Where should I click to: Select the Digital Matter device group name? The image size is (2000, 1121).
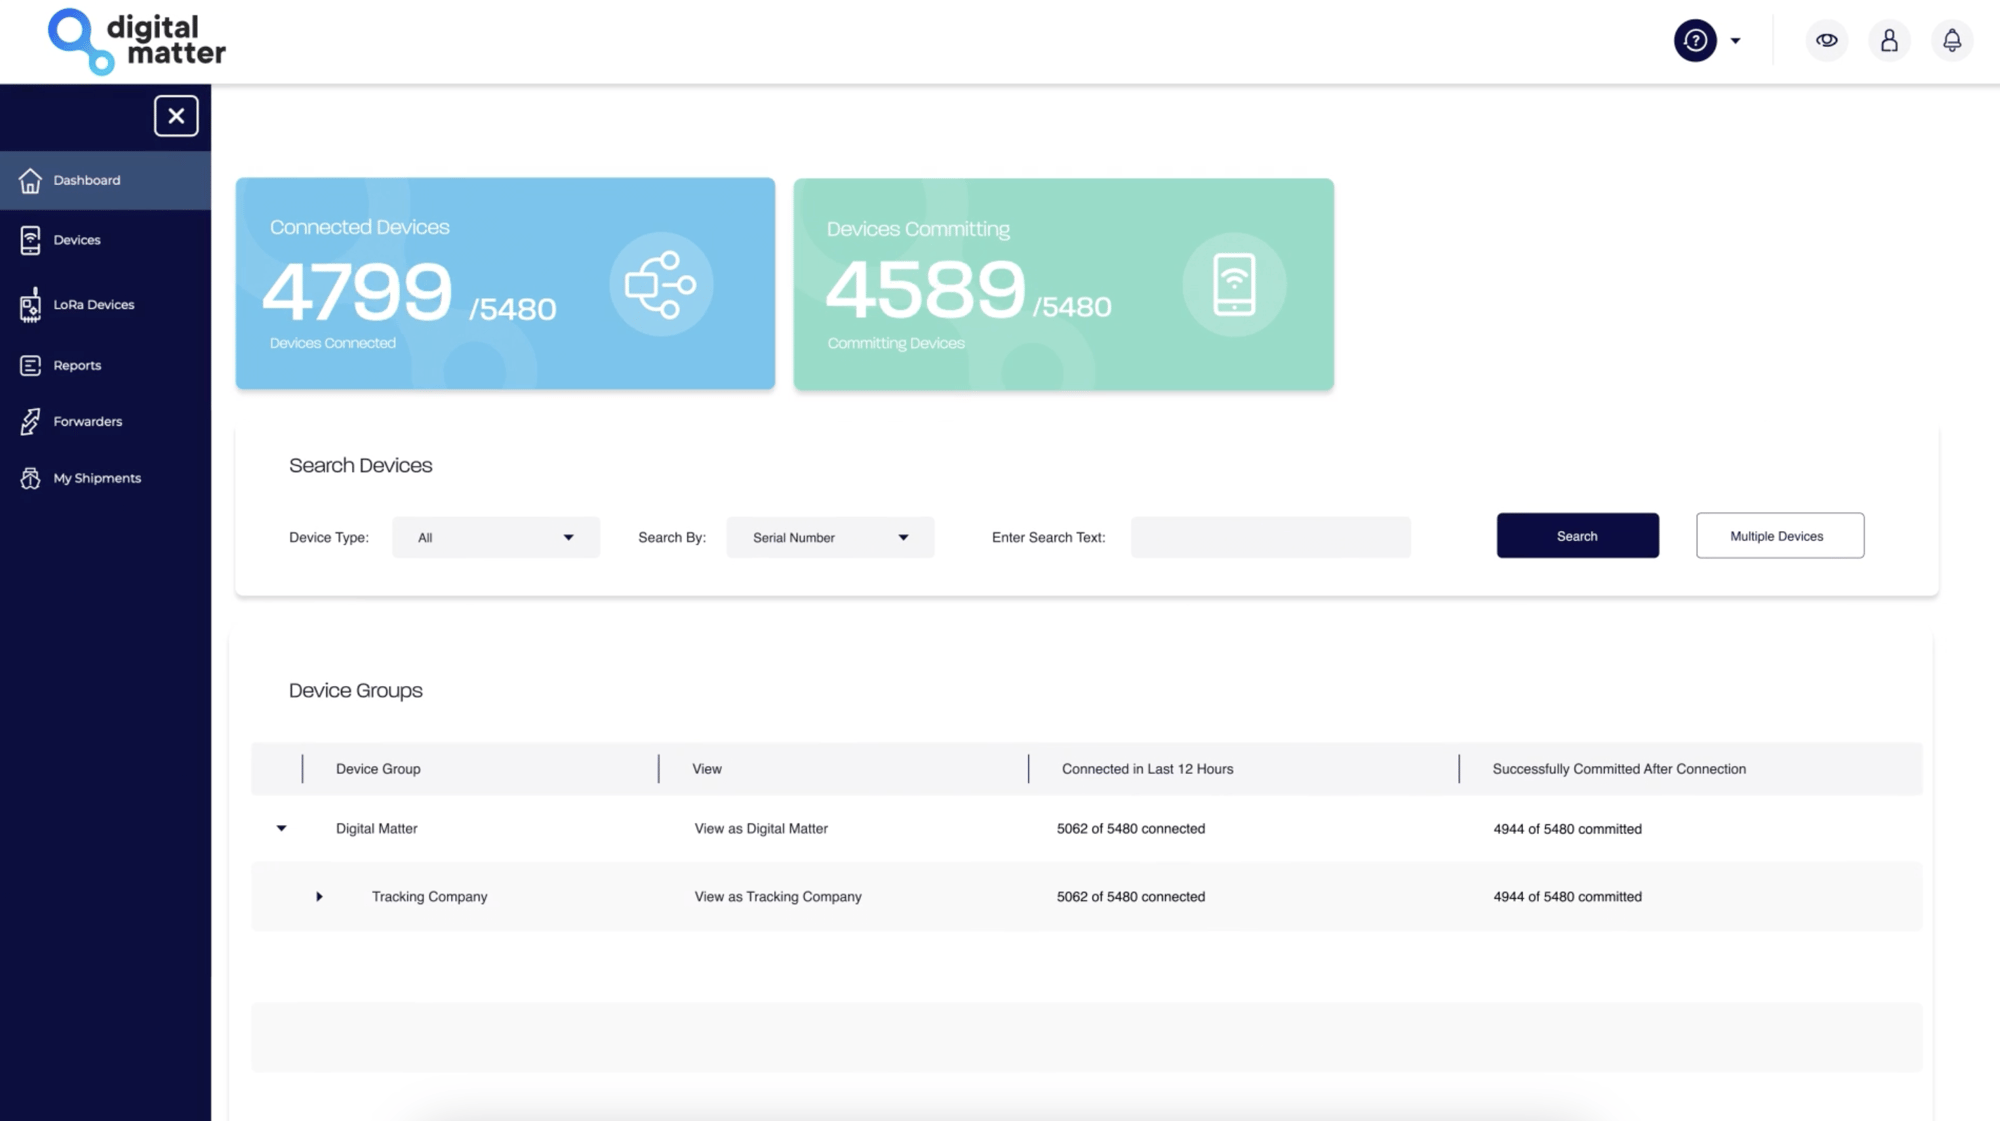click(377, 829)
